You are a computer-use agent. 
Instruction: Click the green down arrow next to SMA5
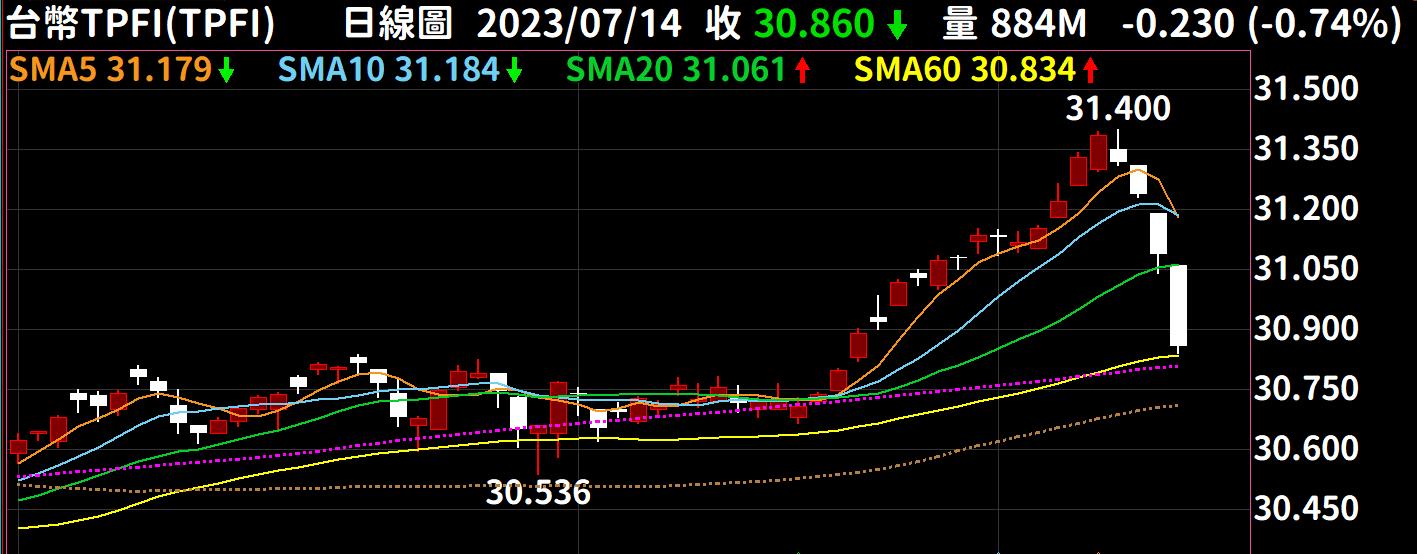(x=226, y=71)
